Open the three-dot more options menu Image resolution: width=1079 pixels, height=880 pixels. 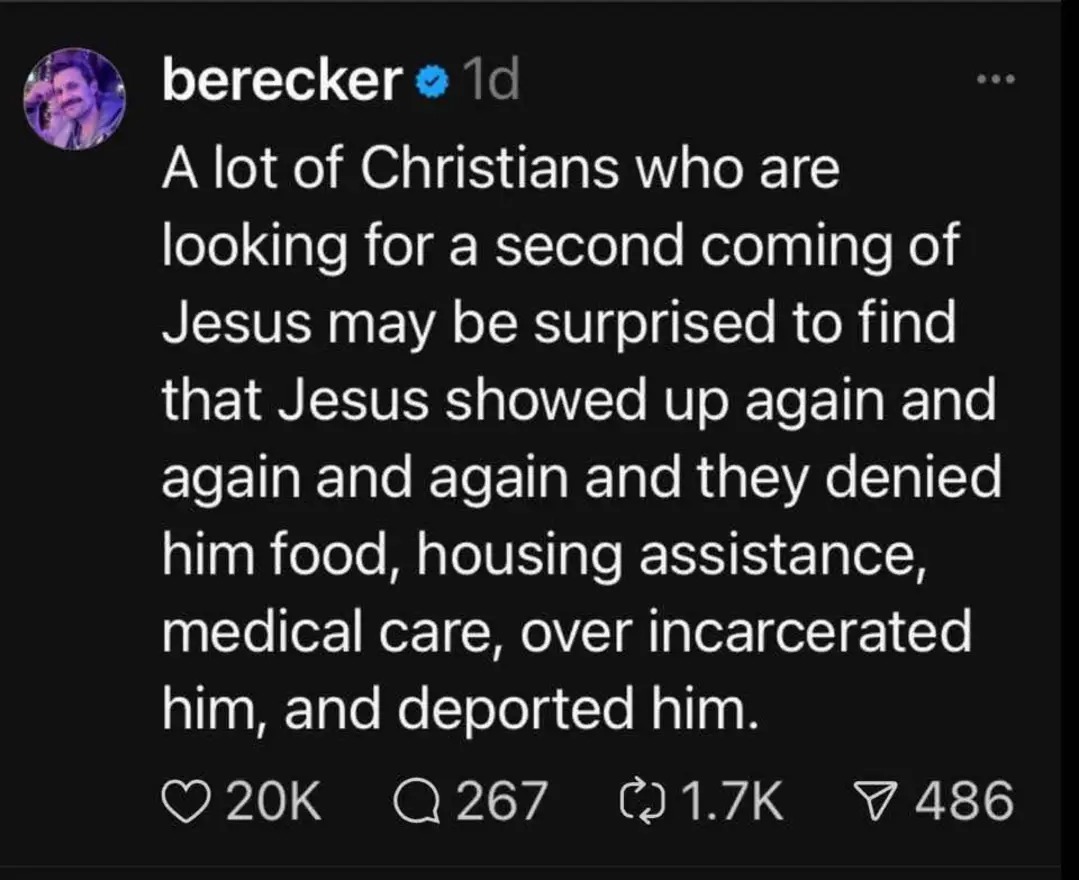click(996, 80)
